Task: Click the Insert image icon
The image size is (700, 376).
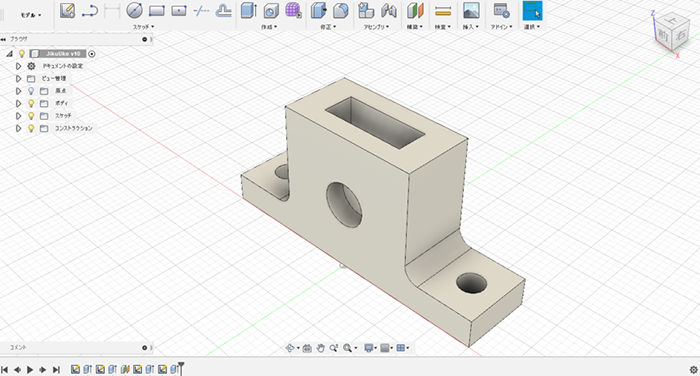Action: coord(471,11)
